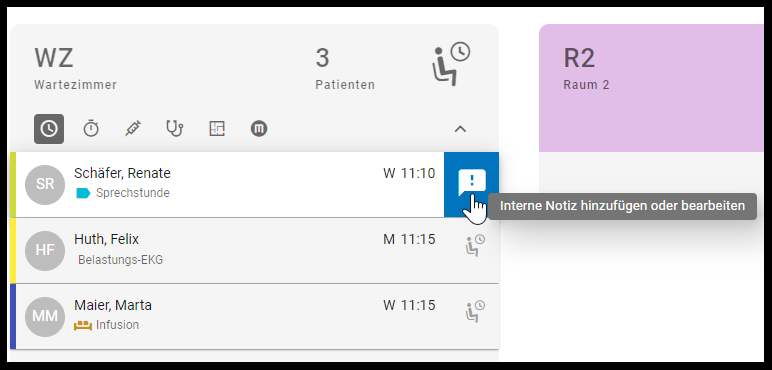
Task: Click the HF avatar circle
Action: tap(45, 250)
